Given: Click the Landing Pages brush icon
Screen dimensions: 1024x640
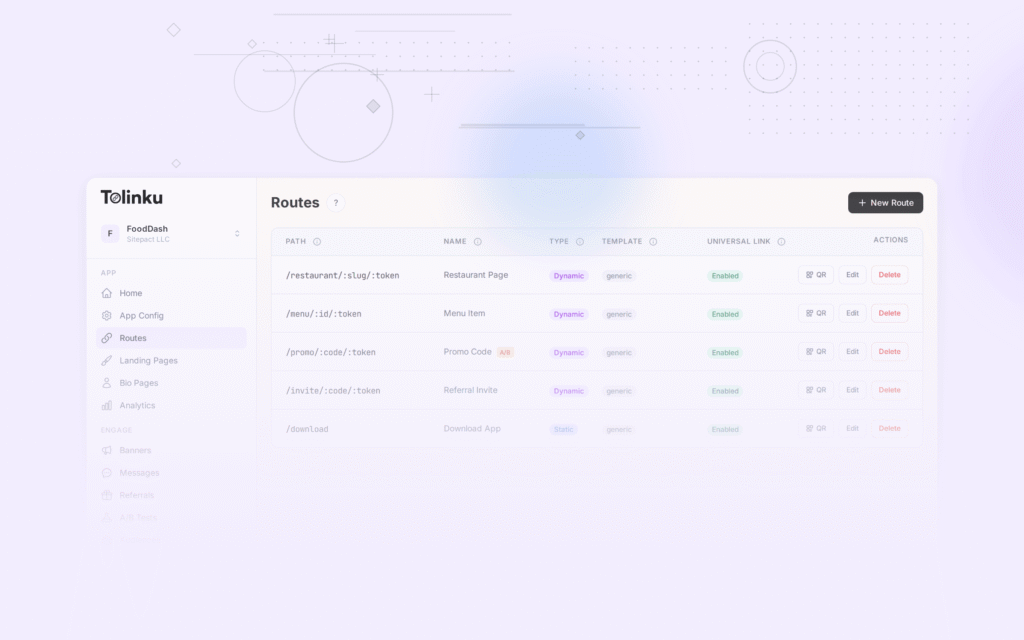Looking at the screenshot, I should pos(106,360).
